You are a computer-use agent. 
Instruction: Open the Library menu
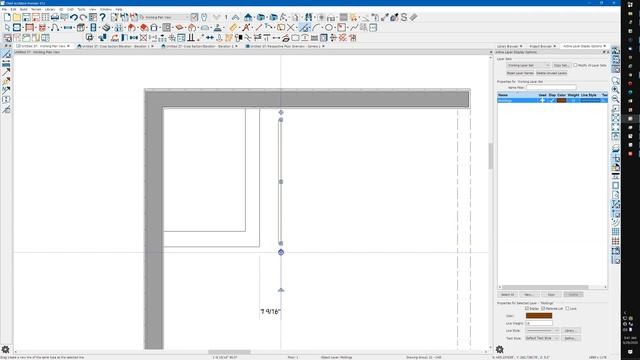click(50, 9)
